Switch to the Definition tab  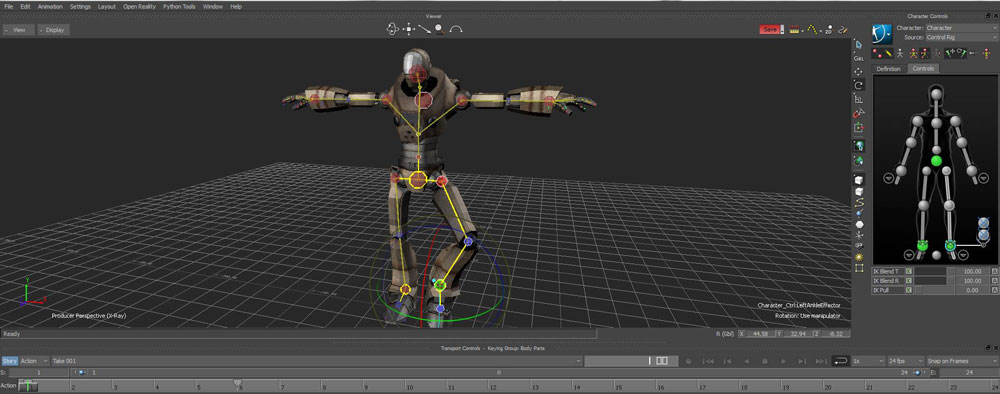[888, 68]
